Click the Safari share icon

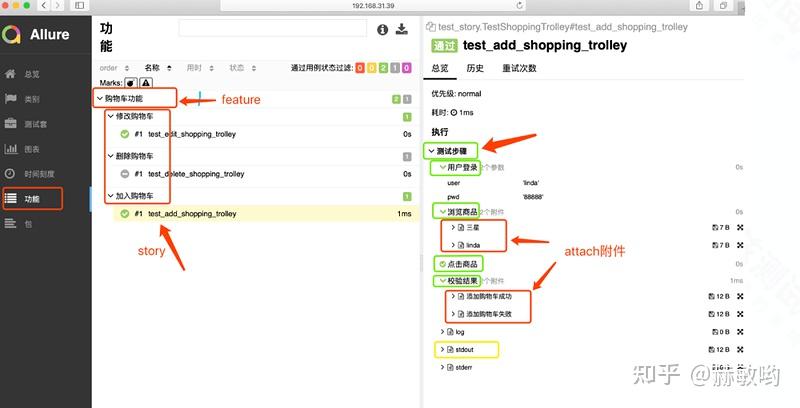click(x=699, y=5)
